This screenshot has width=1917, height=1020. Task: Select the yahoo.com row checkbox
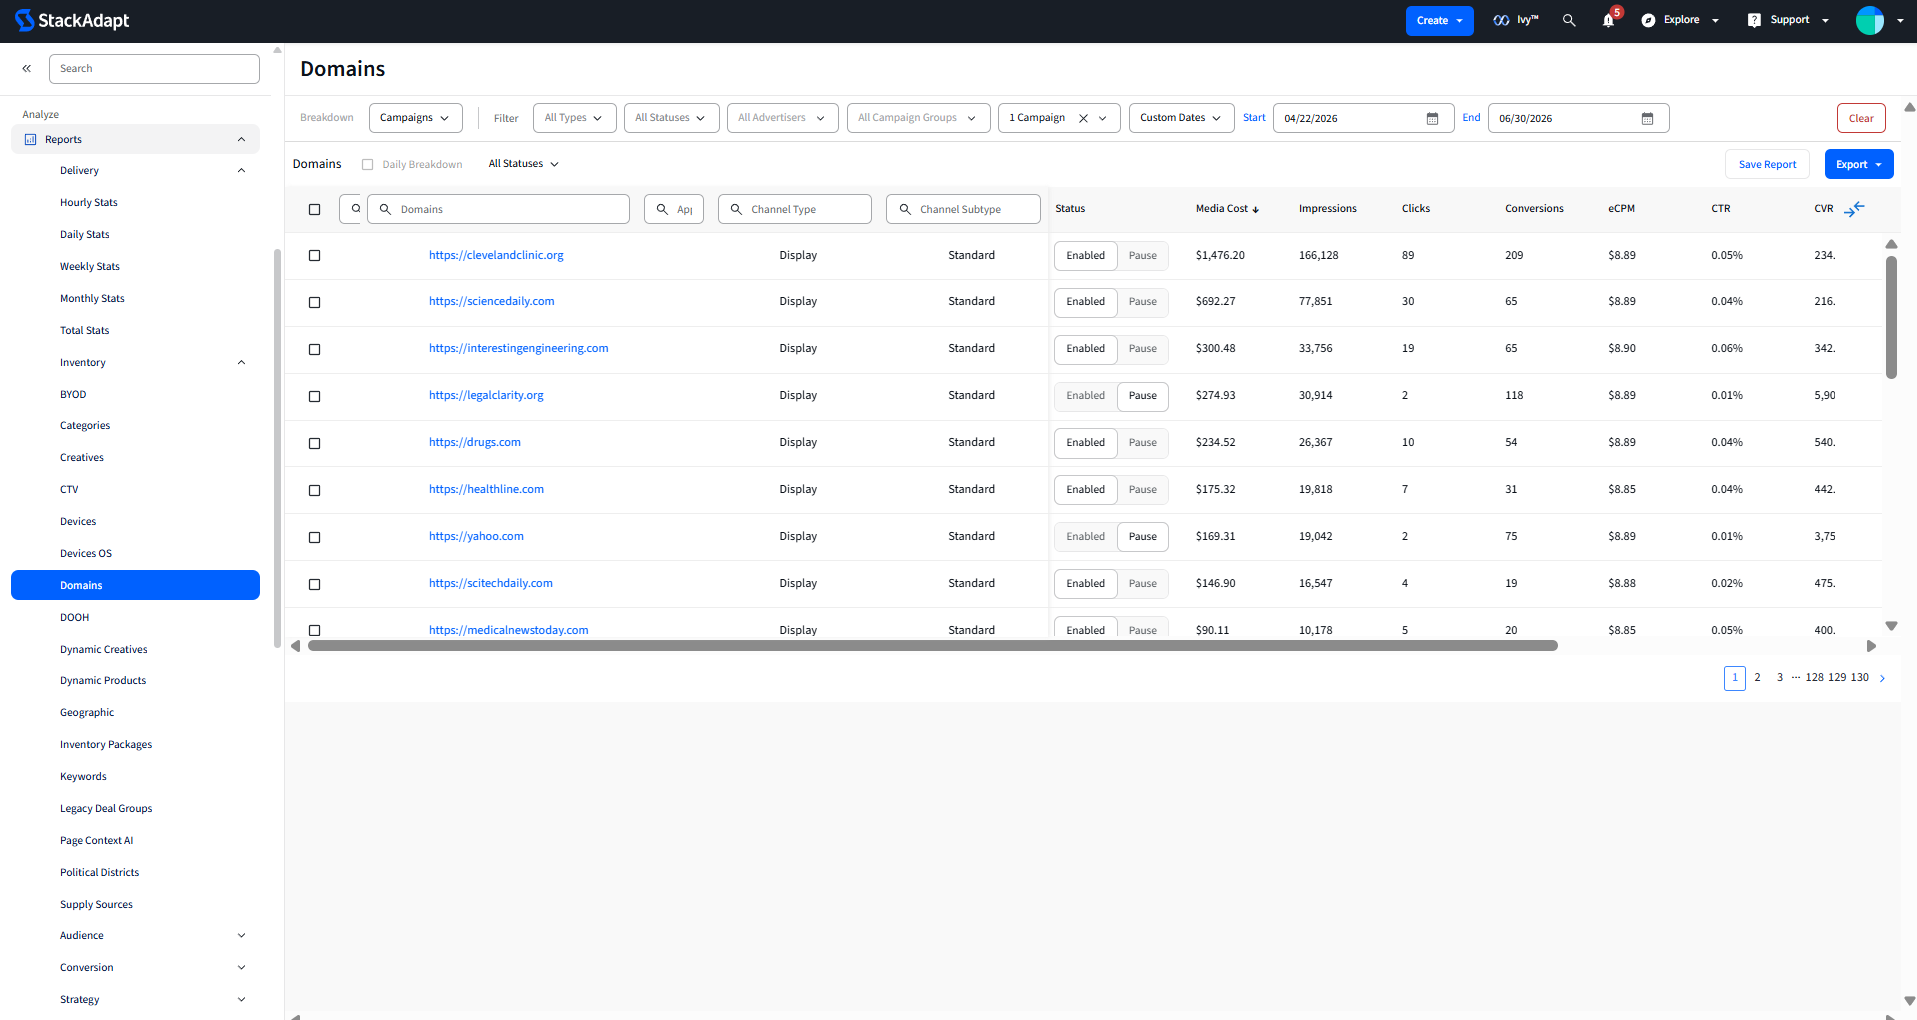314,538
